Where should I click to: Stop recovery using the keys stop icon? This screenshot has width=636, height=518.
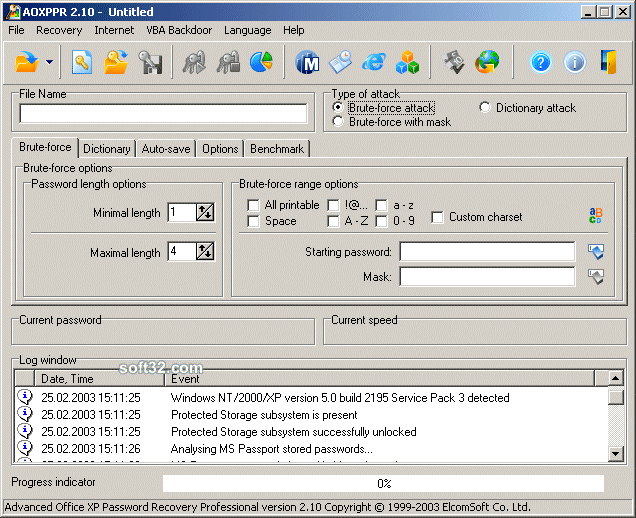point(228,62)
